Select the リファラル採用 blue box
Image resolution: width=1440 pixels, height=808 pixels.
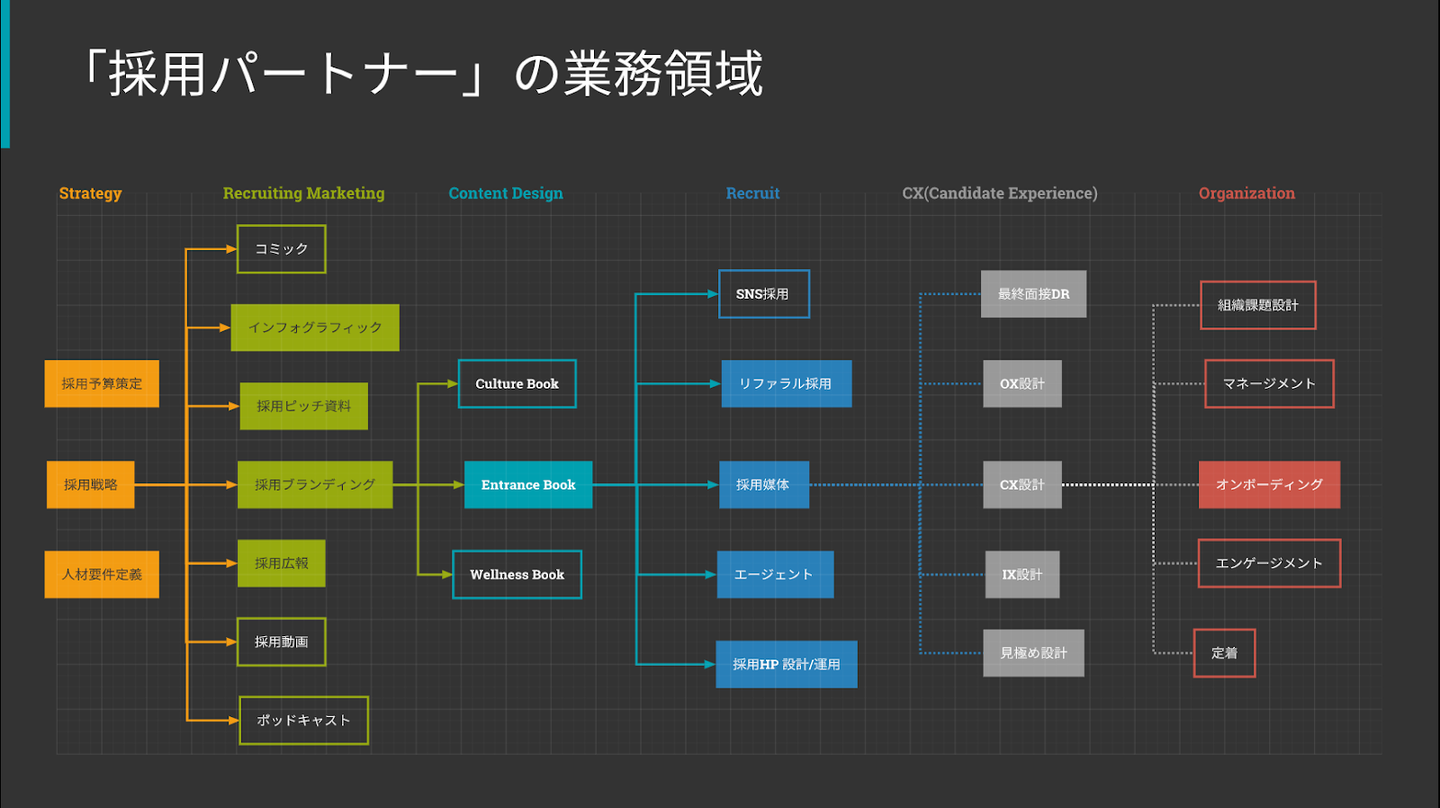click(787, 384)
